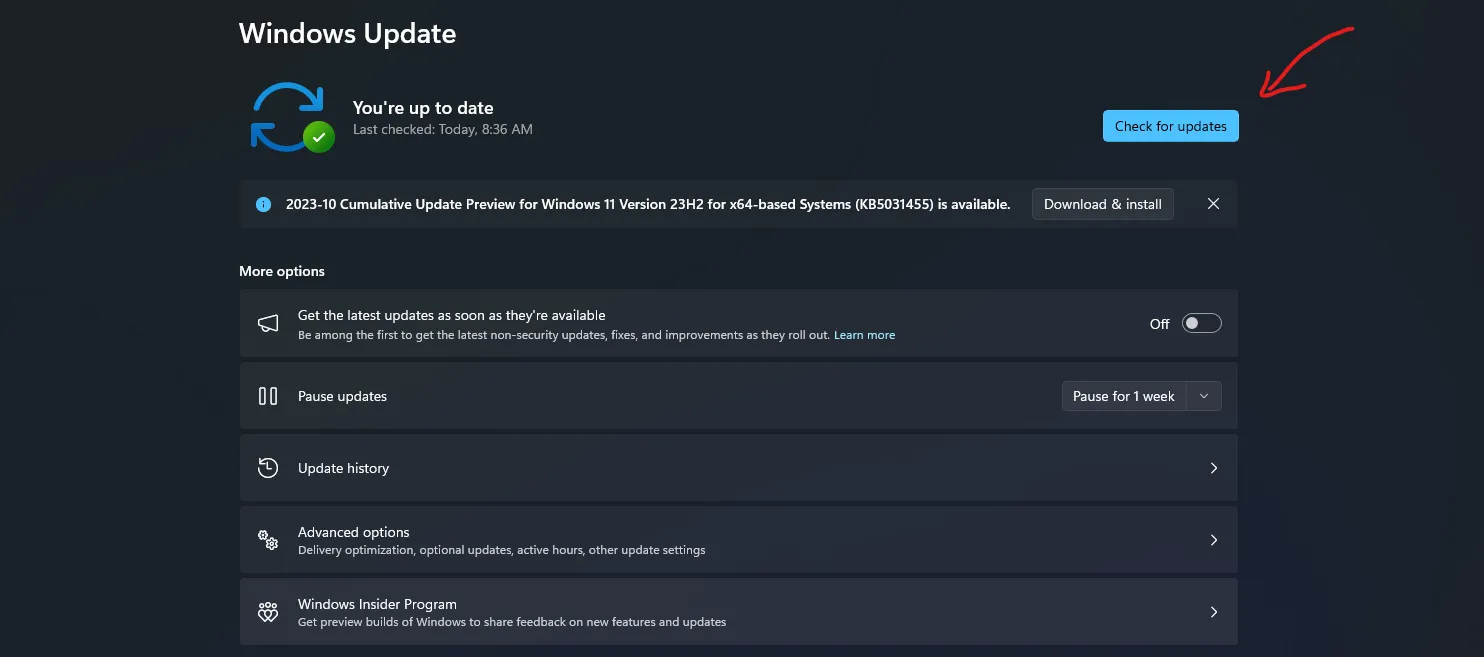Click the info icon beside KB5031455 notice
Viewport: 1484px width, 657px height.
[264, 204]
